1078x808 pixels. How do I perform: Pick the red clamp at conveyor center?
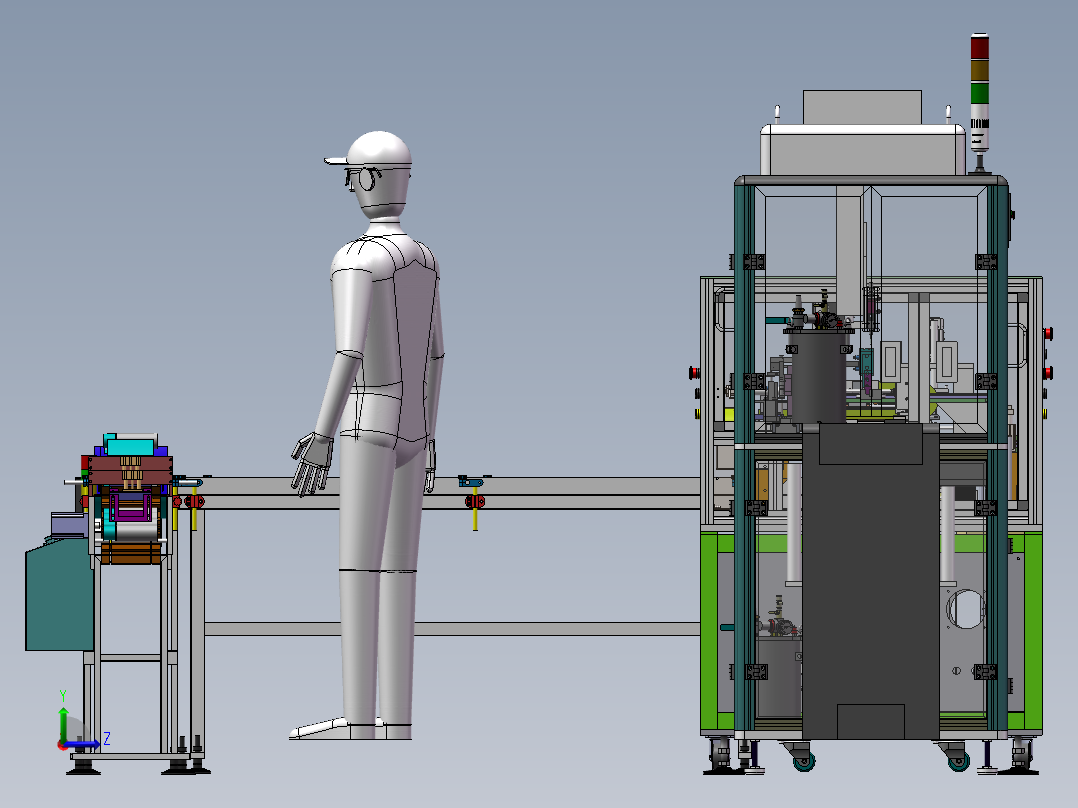tap(474, 501)
